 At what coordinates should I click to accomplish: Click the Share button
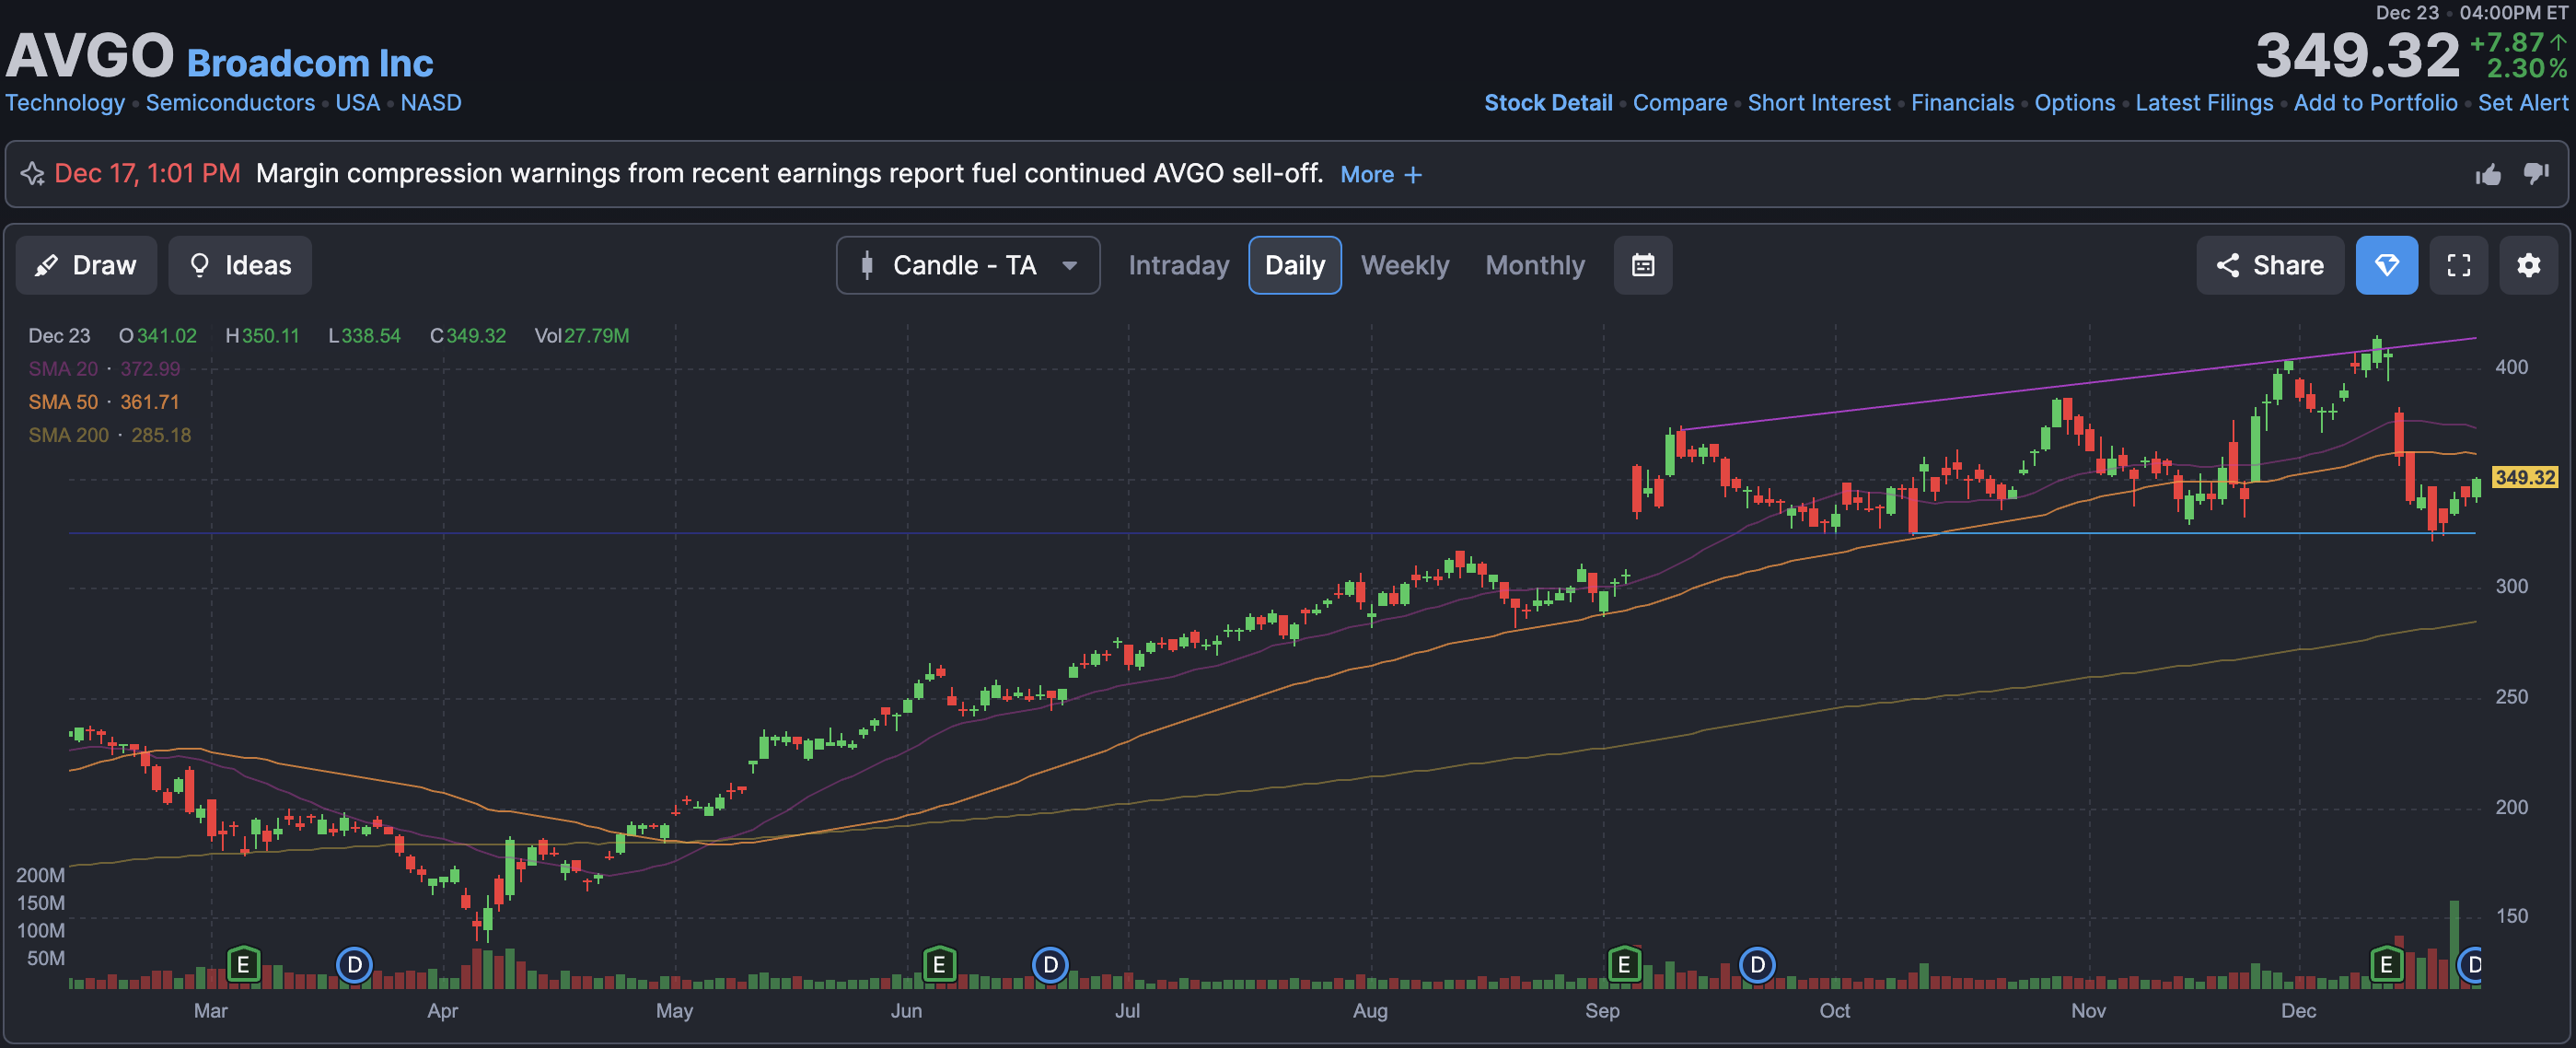[2269, 265]
